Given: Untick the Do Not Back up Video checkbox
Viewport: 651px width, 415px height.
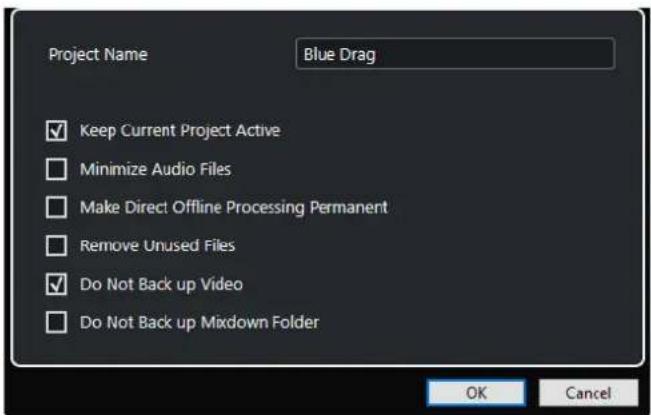Looking at the screenshot, I should click(x=56, y=284).
